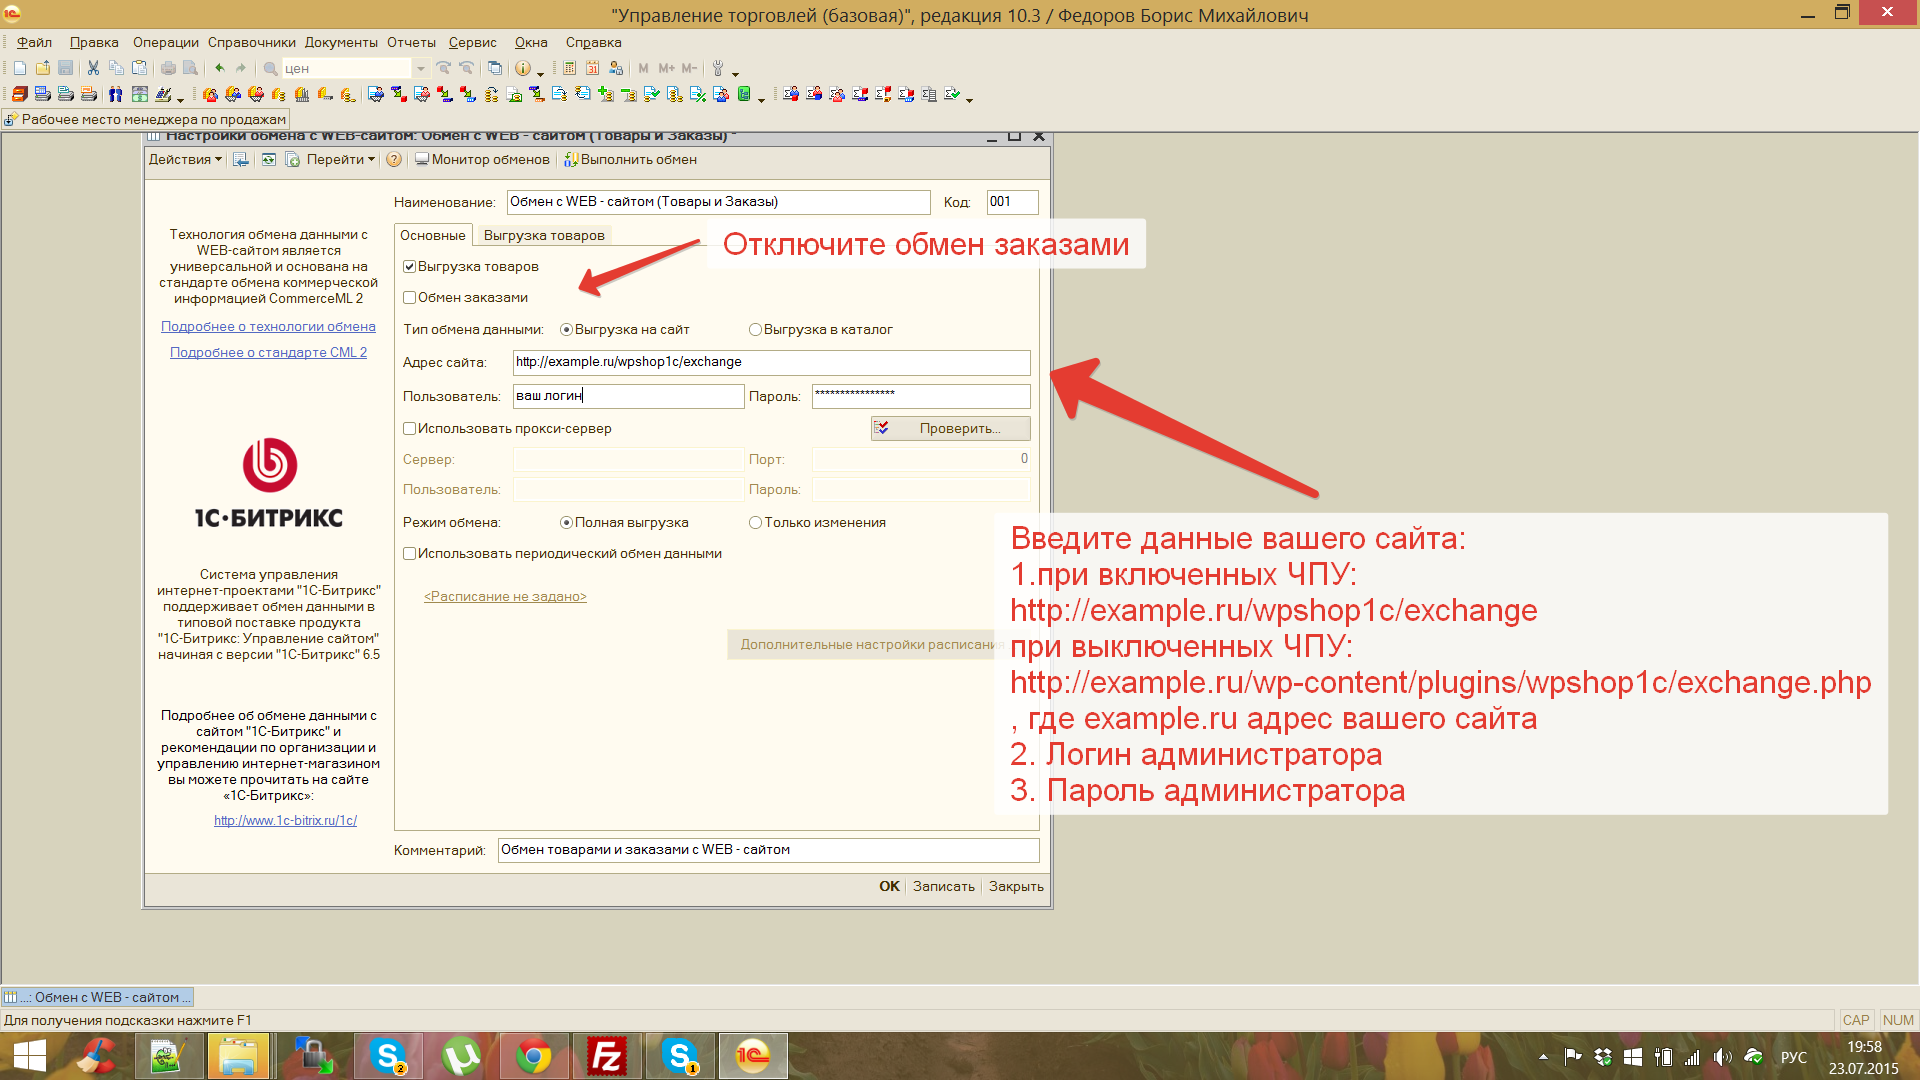The image size is (1920, 1080).
Task: Click the Пароль input field
Action: 920,396
